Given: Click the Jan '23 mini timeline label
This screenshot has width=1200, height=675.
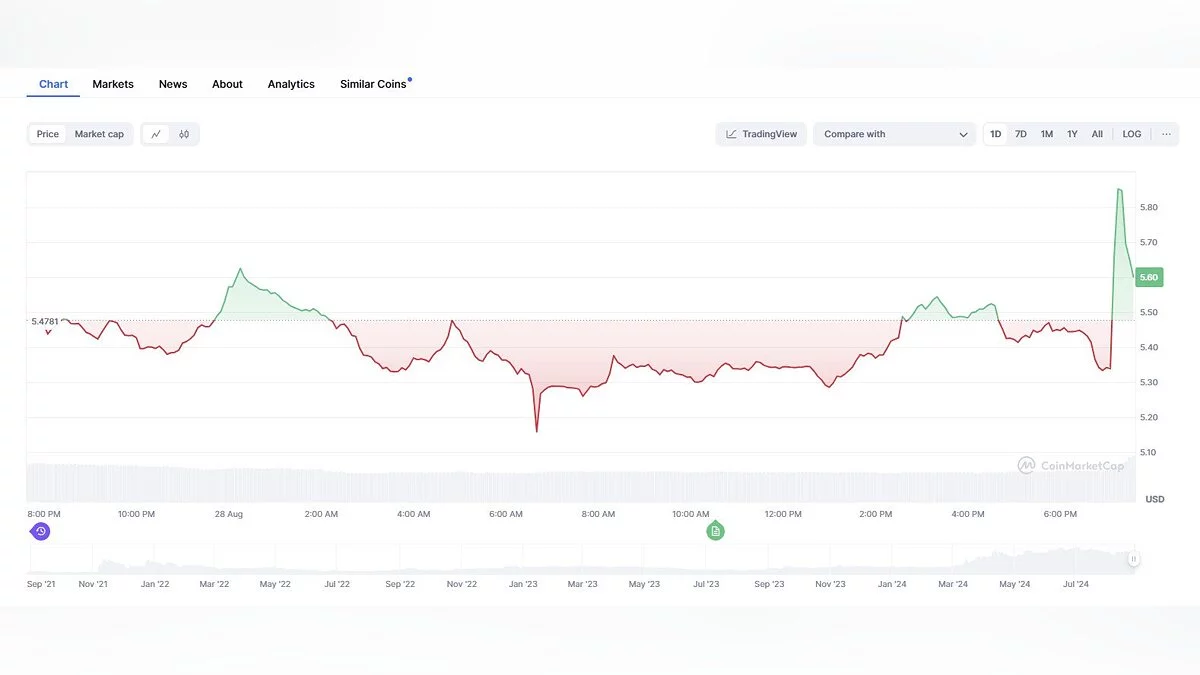Looking at the screenshot, I should point(523,584).
